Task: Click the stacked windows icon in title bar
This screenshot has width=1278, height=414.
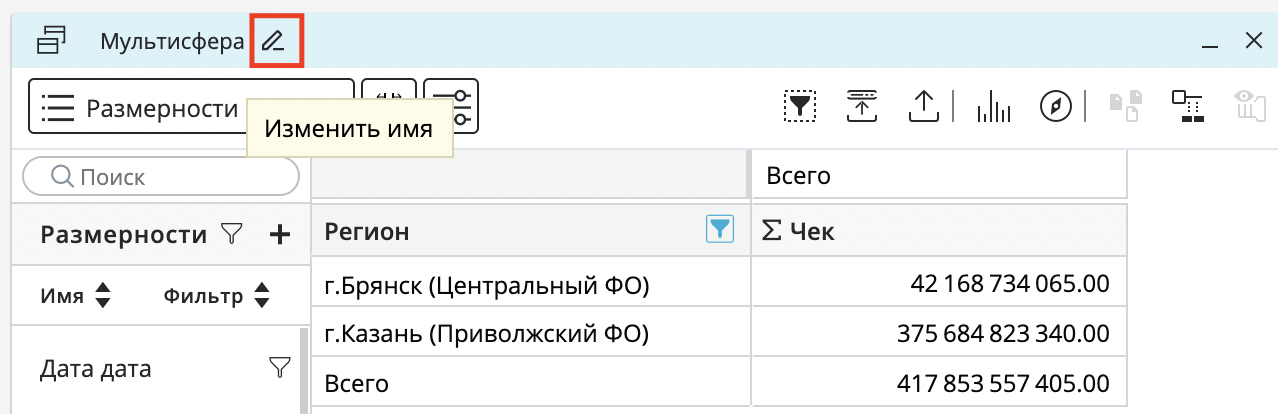Action: (x=51, y=41)
